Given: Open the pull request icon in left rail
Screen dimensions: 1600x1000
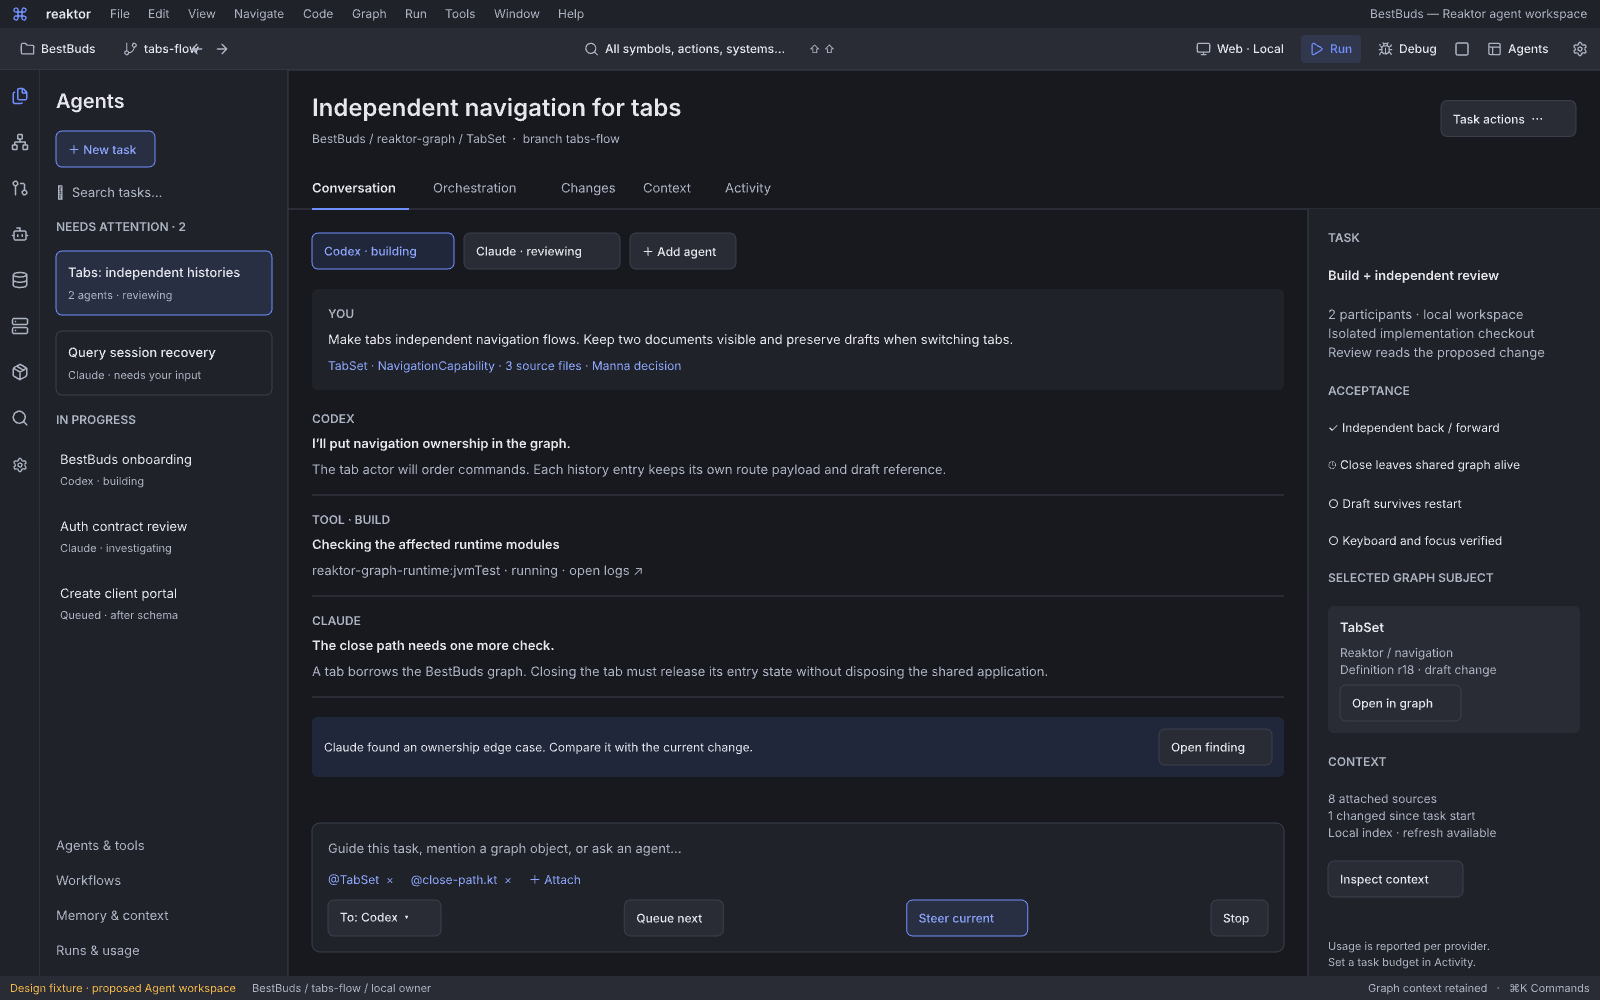Looking at the screenshot, I should point(20,188).
